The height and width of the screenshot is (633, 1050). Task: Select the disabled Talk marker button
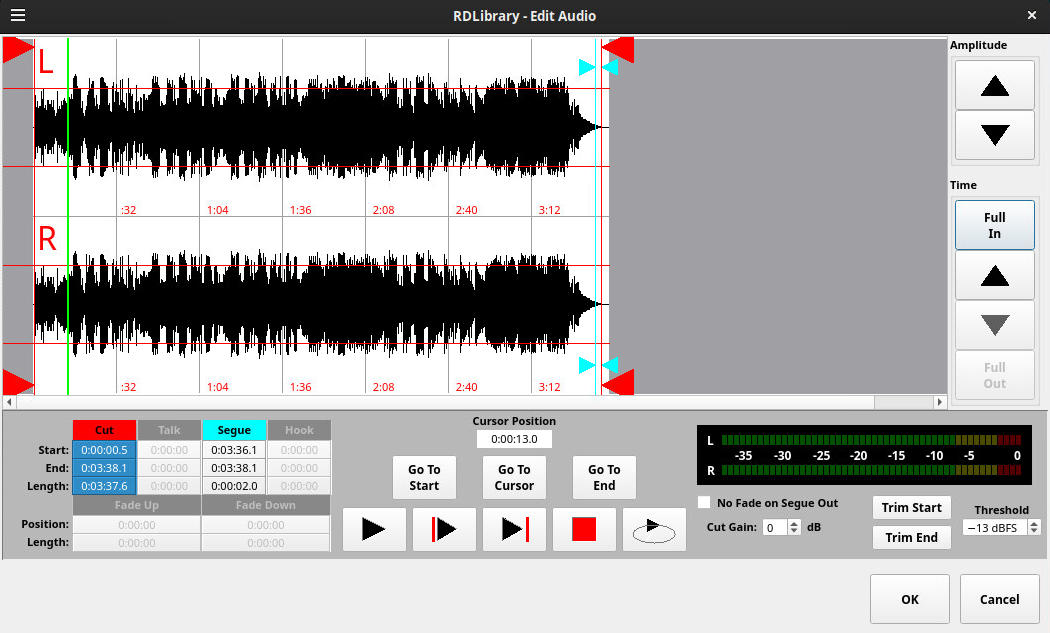pos(169,430)
